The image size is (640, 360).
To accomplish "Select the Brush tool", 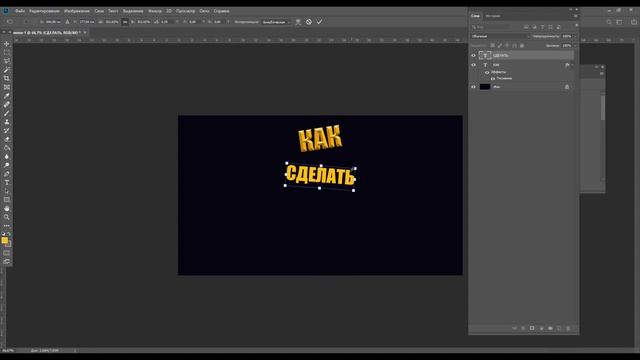I will pos(7,113).
